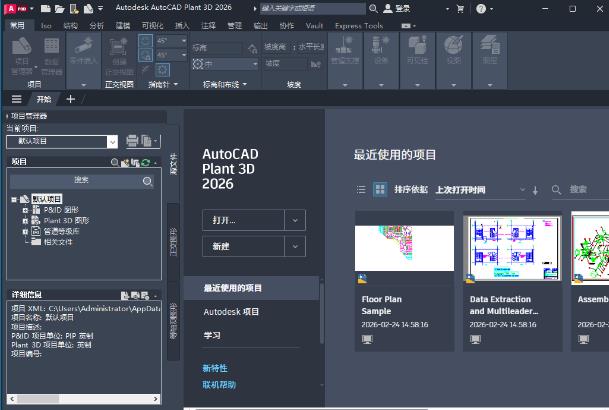Open the Data Extraction and Multileader thumbnail
The image size is (609, 410).
(513, 248)
